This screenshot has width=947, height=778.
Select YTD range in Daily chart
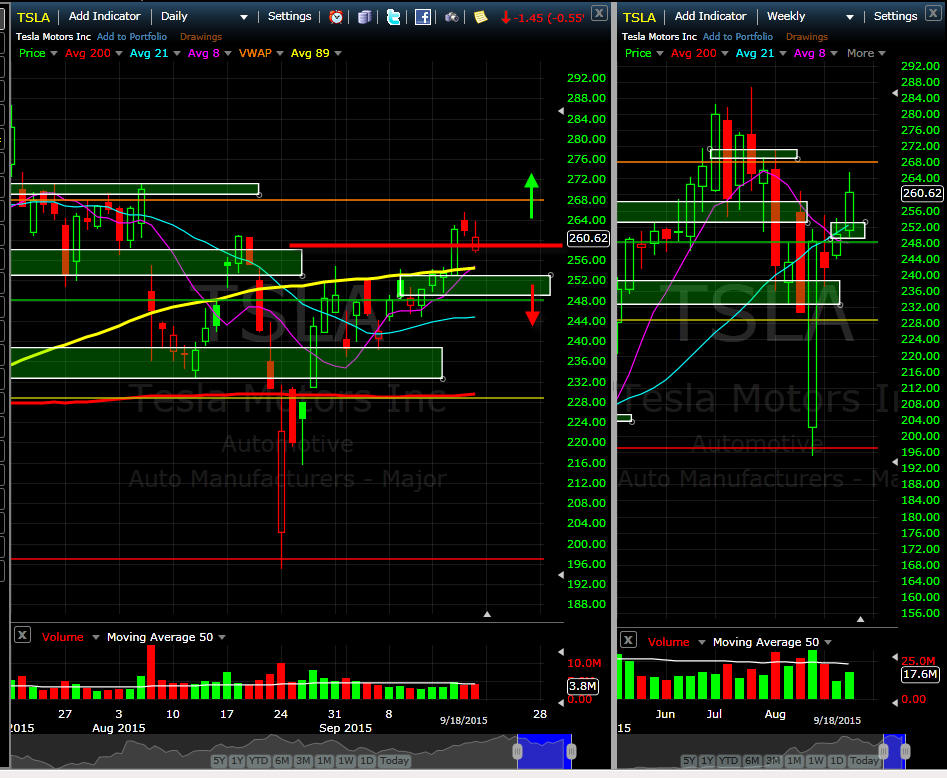pyautogui.click(x=258, y=760)
